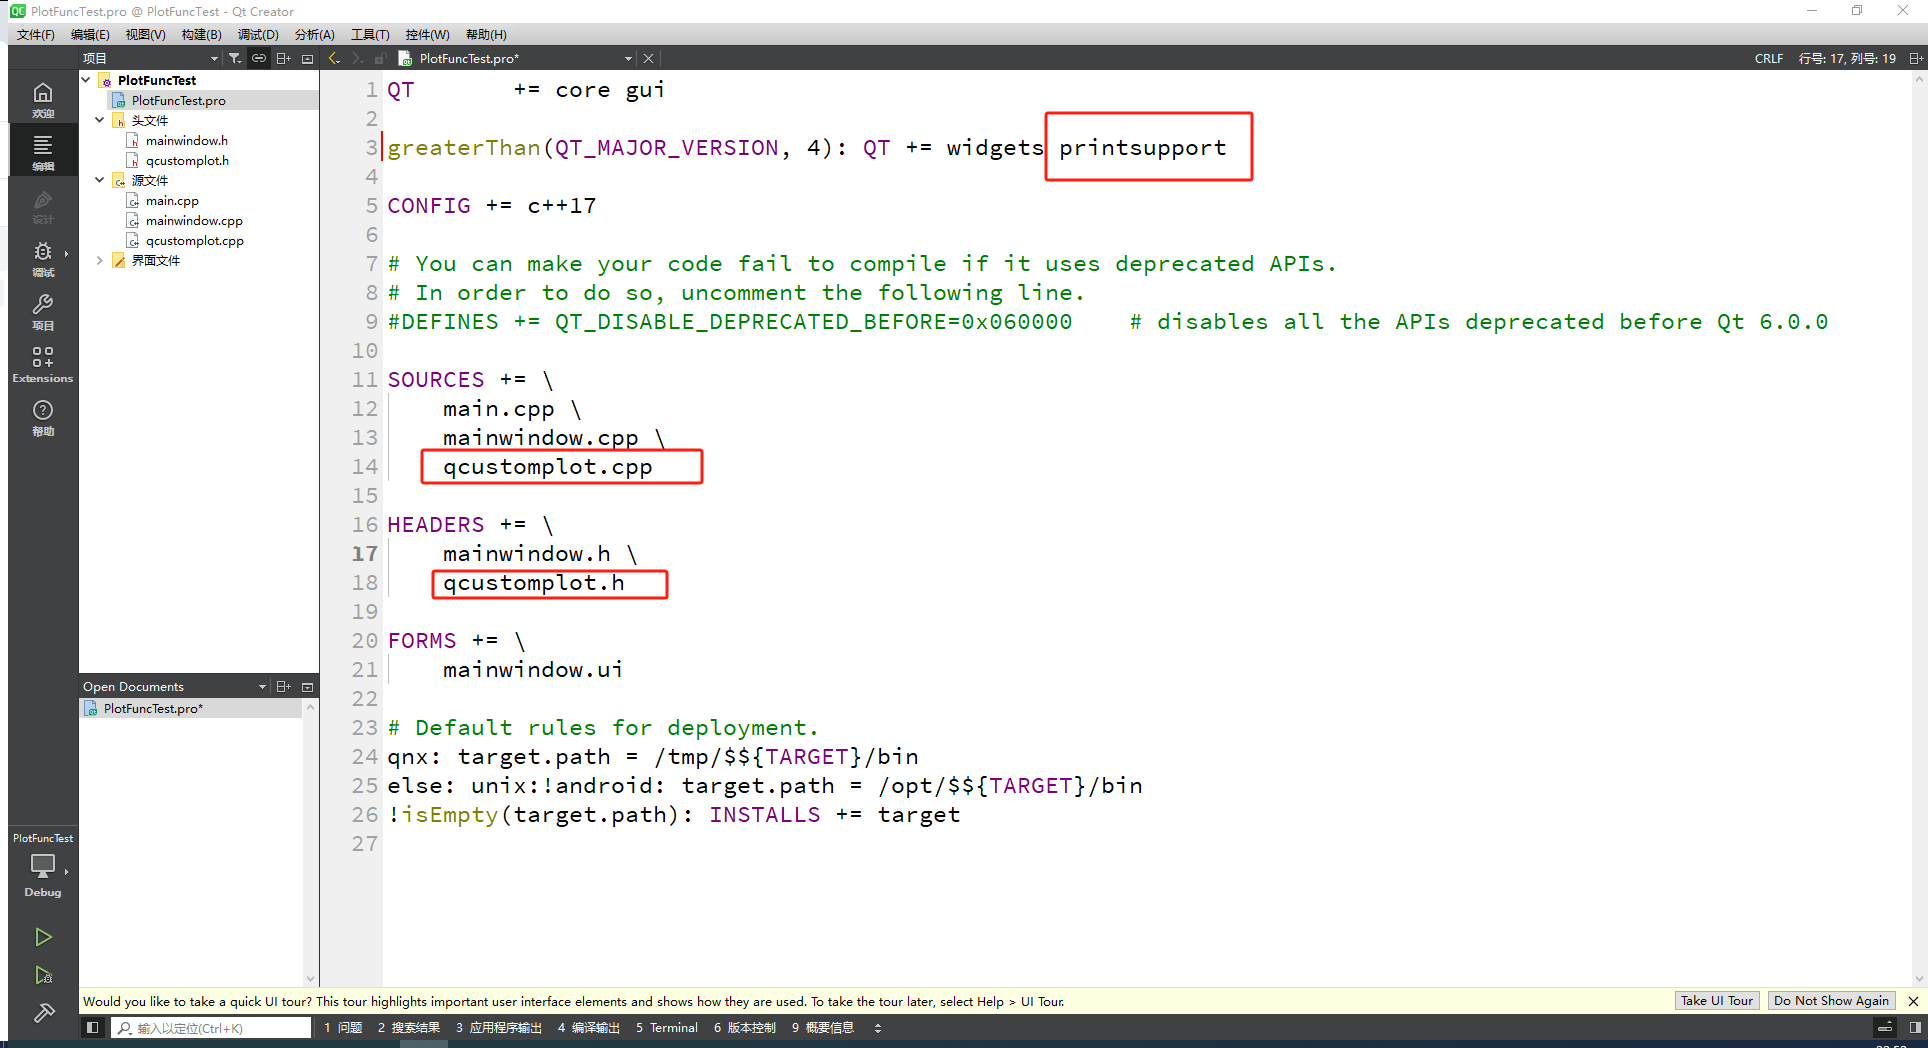The image size is (1928, 1048).
Task: Expand the 界面文件 forms folder
Action: click(100, 260)
